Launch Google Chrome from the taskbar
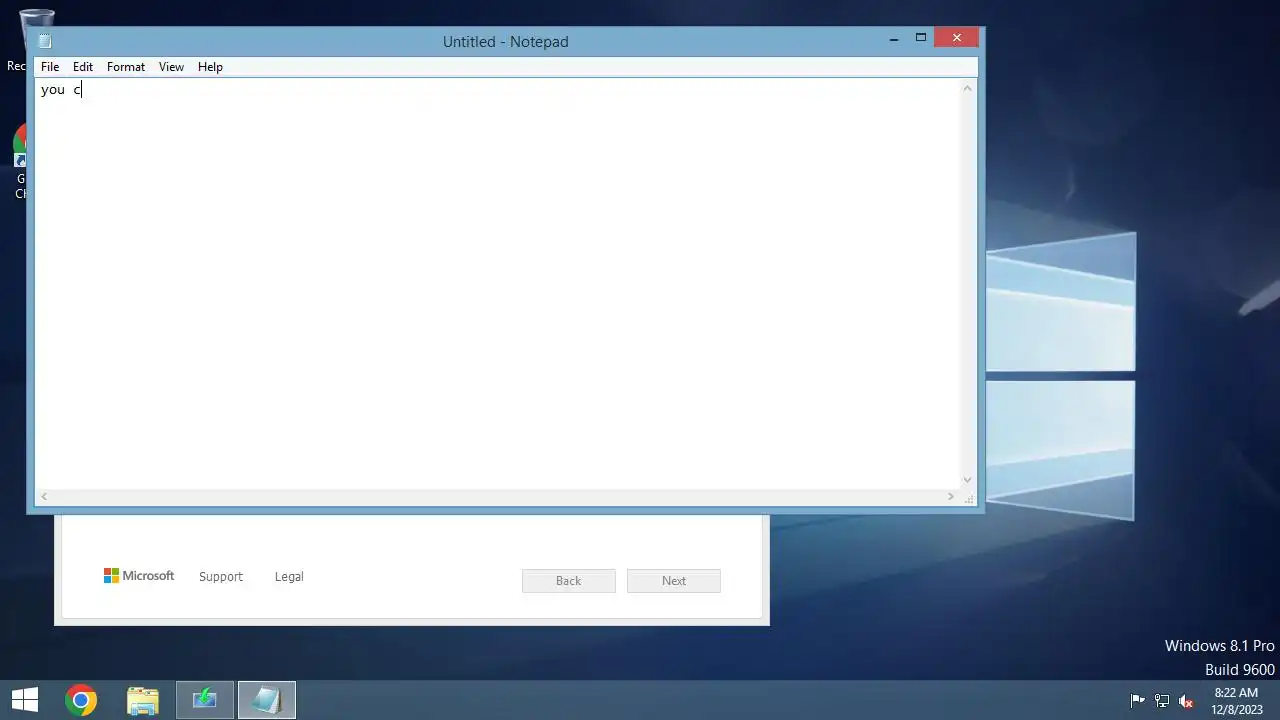 (82, 700)
